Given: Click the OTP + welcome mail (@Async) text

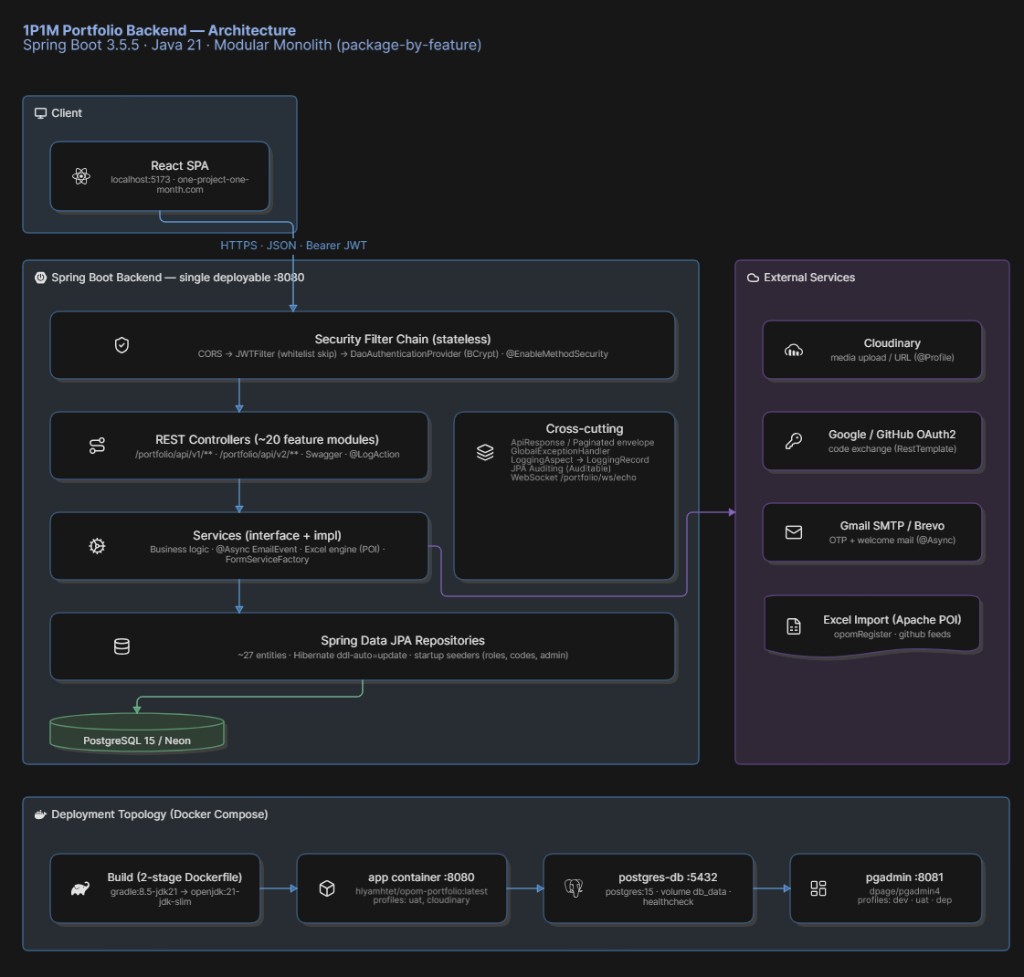Looking at the screenshot, I should tap(892, 540).
